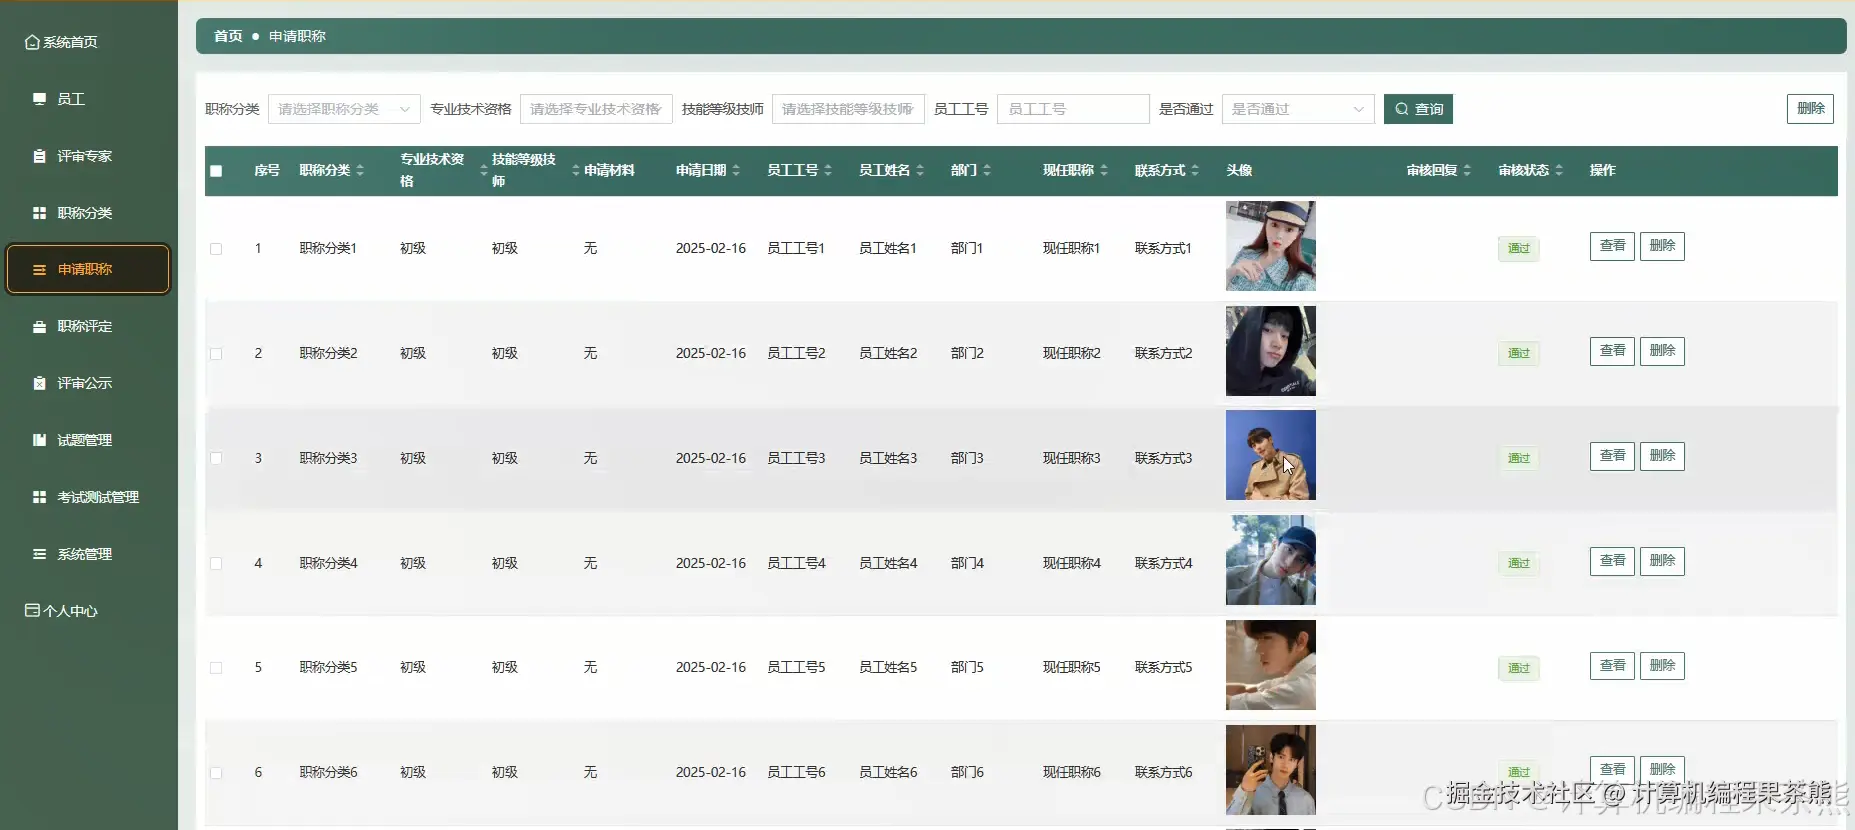Sort by the 审核状态 column arrows
The image size is (1855, 830).
click(x=1559, y=171)
